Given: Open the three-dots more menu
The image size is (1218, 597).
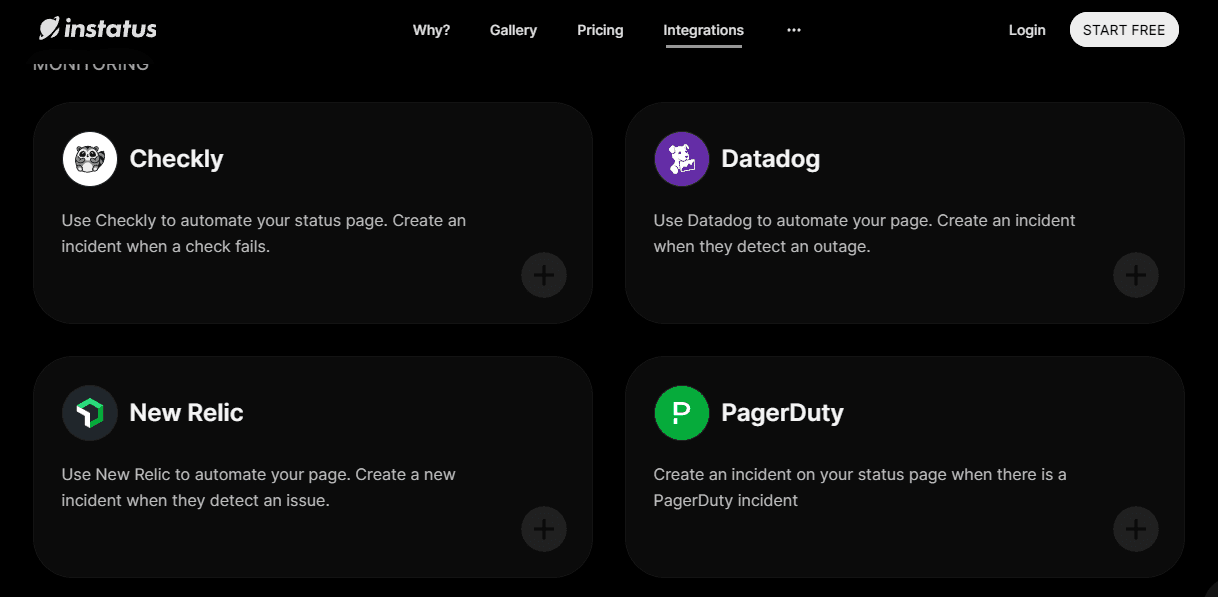Looking at the screenshot, I should 794,30.
